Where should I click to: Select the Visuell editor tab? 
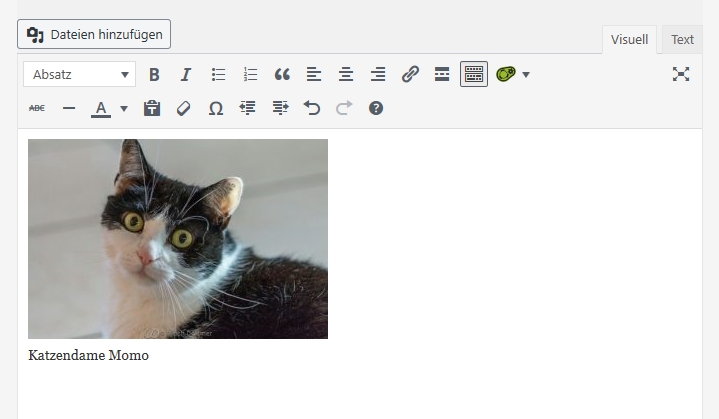point(629,40)
